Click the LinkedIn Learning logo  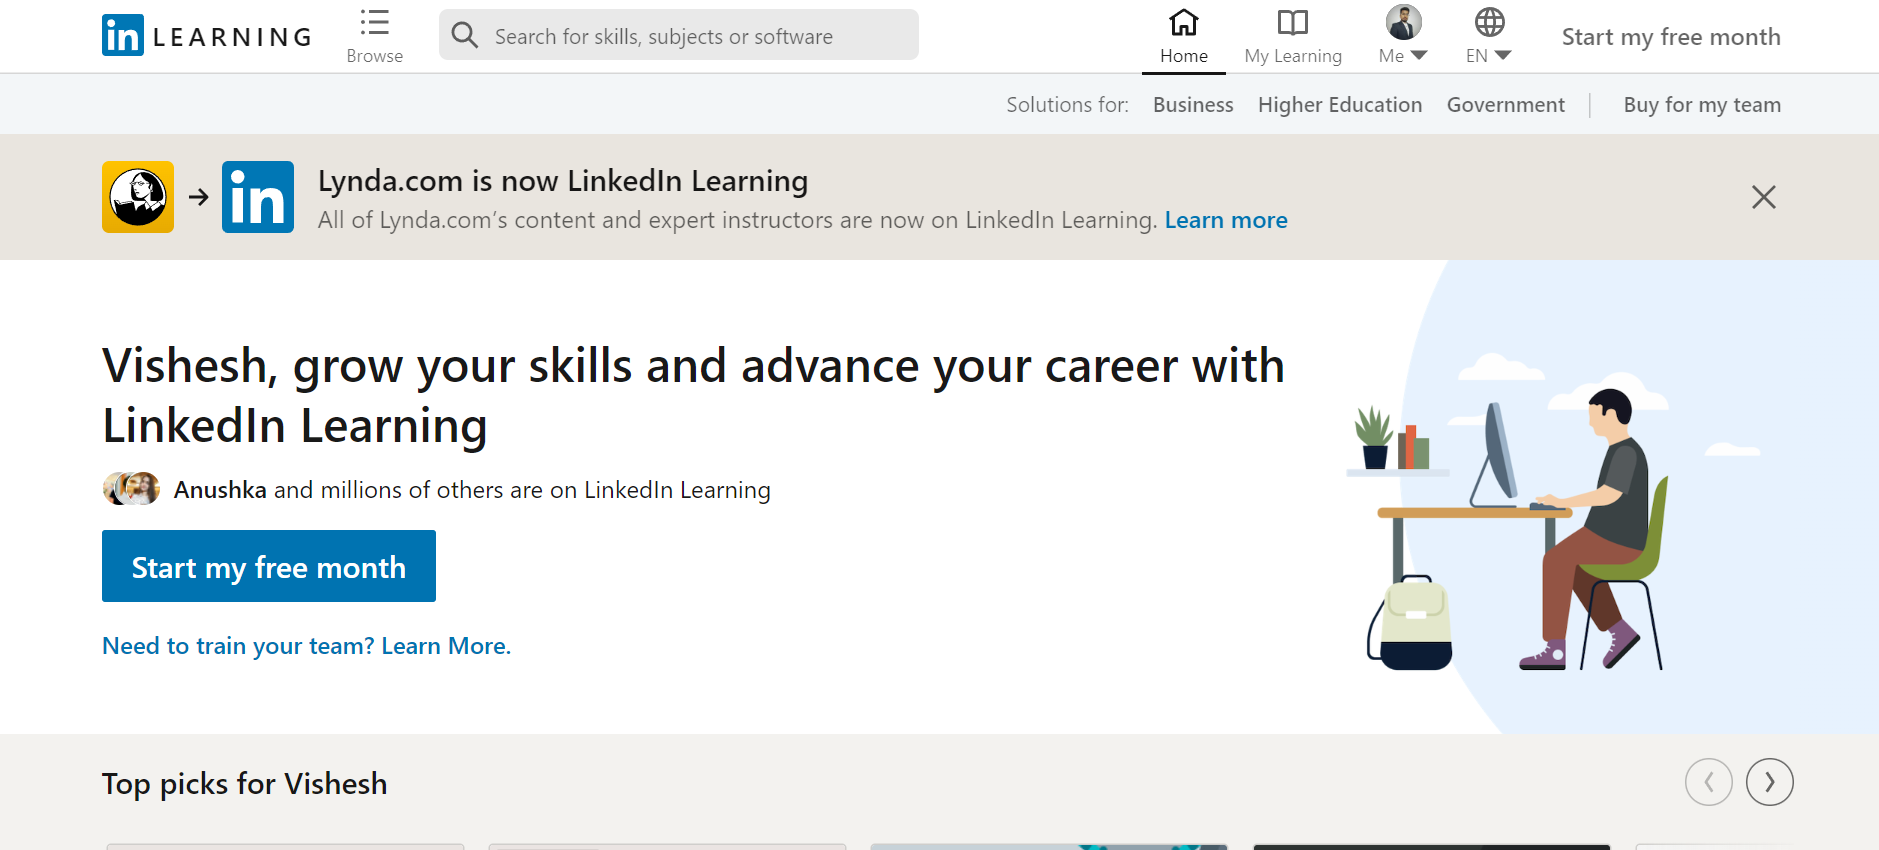tap(207, 36)
